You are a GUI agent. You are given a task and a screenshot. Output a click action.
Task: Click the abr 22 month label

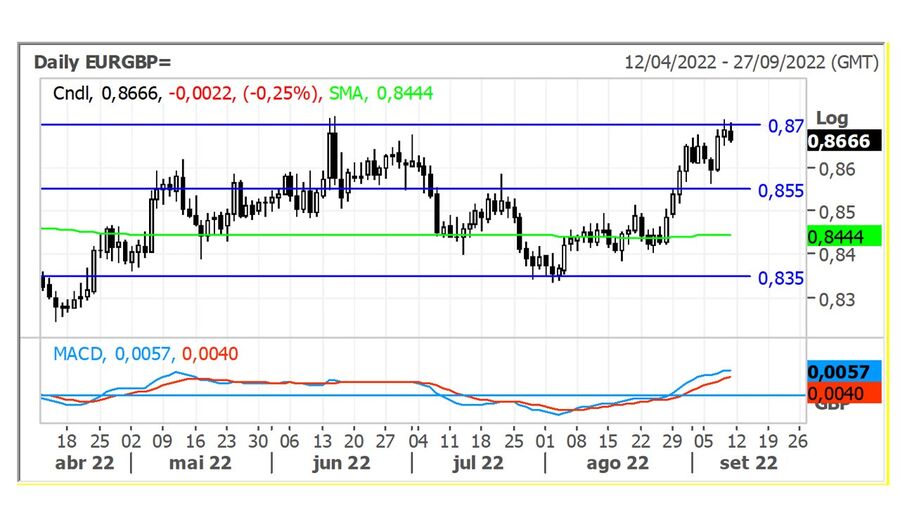pyautogui.click(x=84, y=462)
